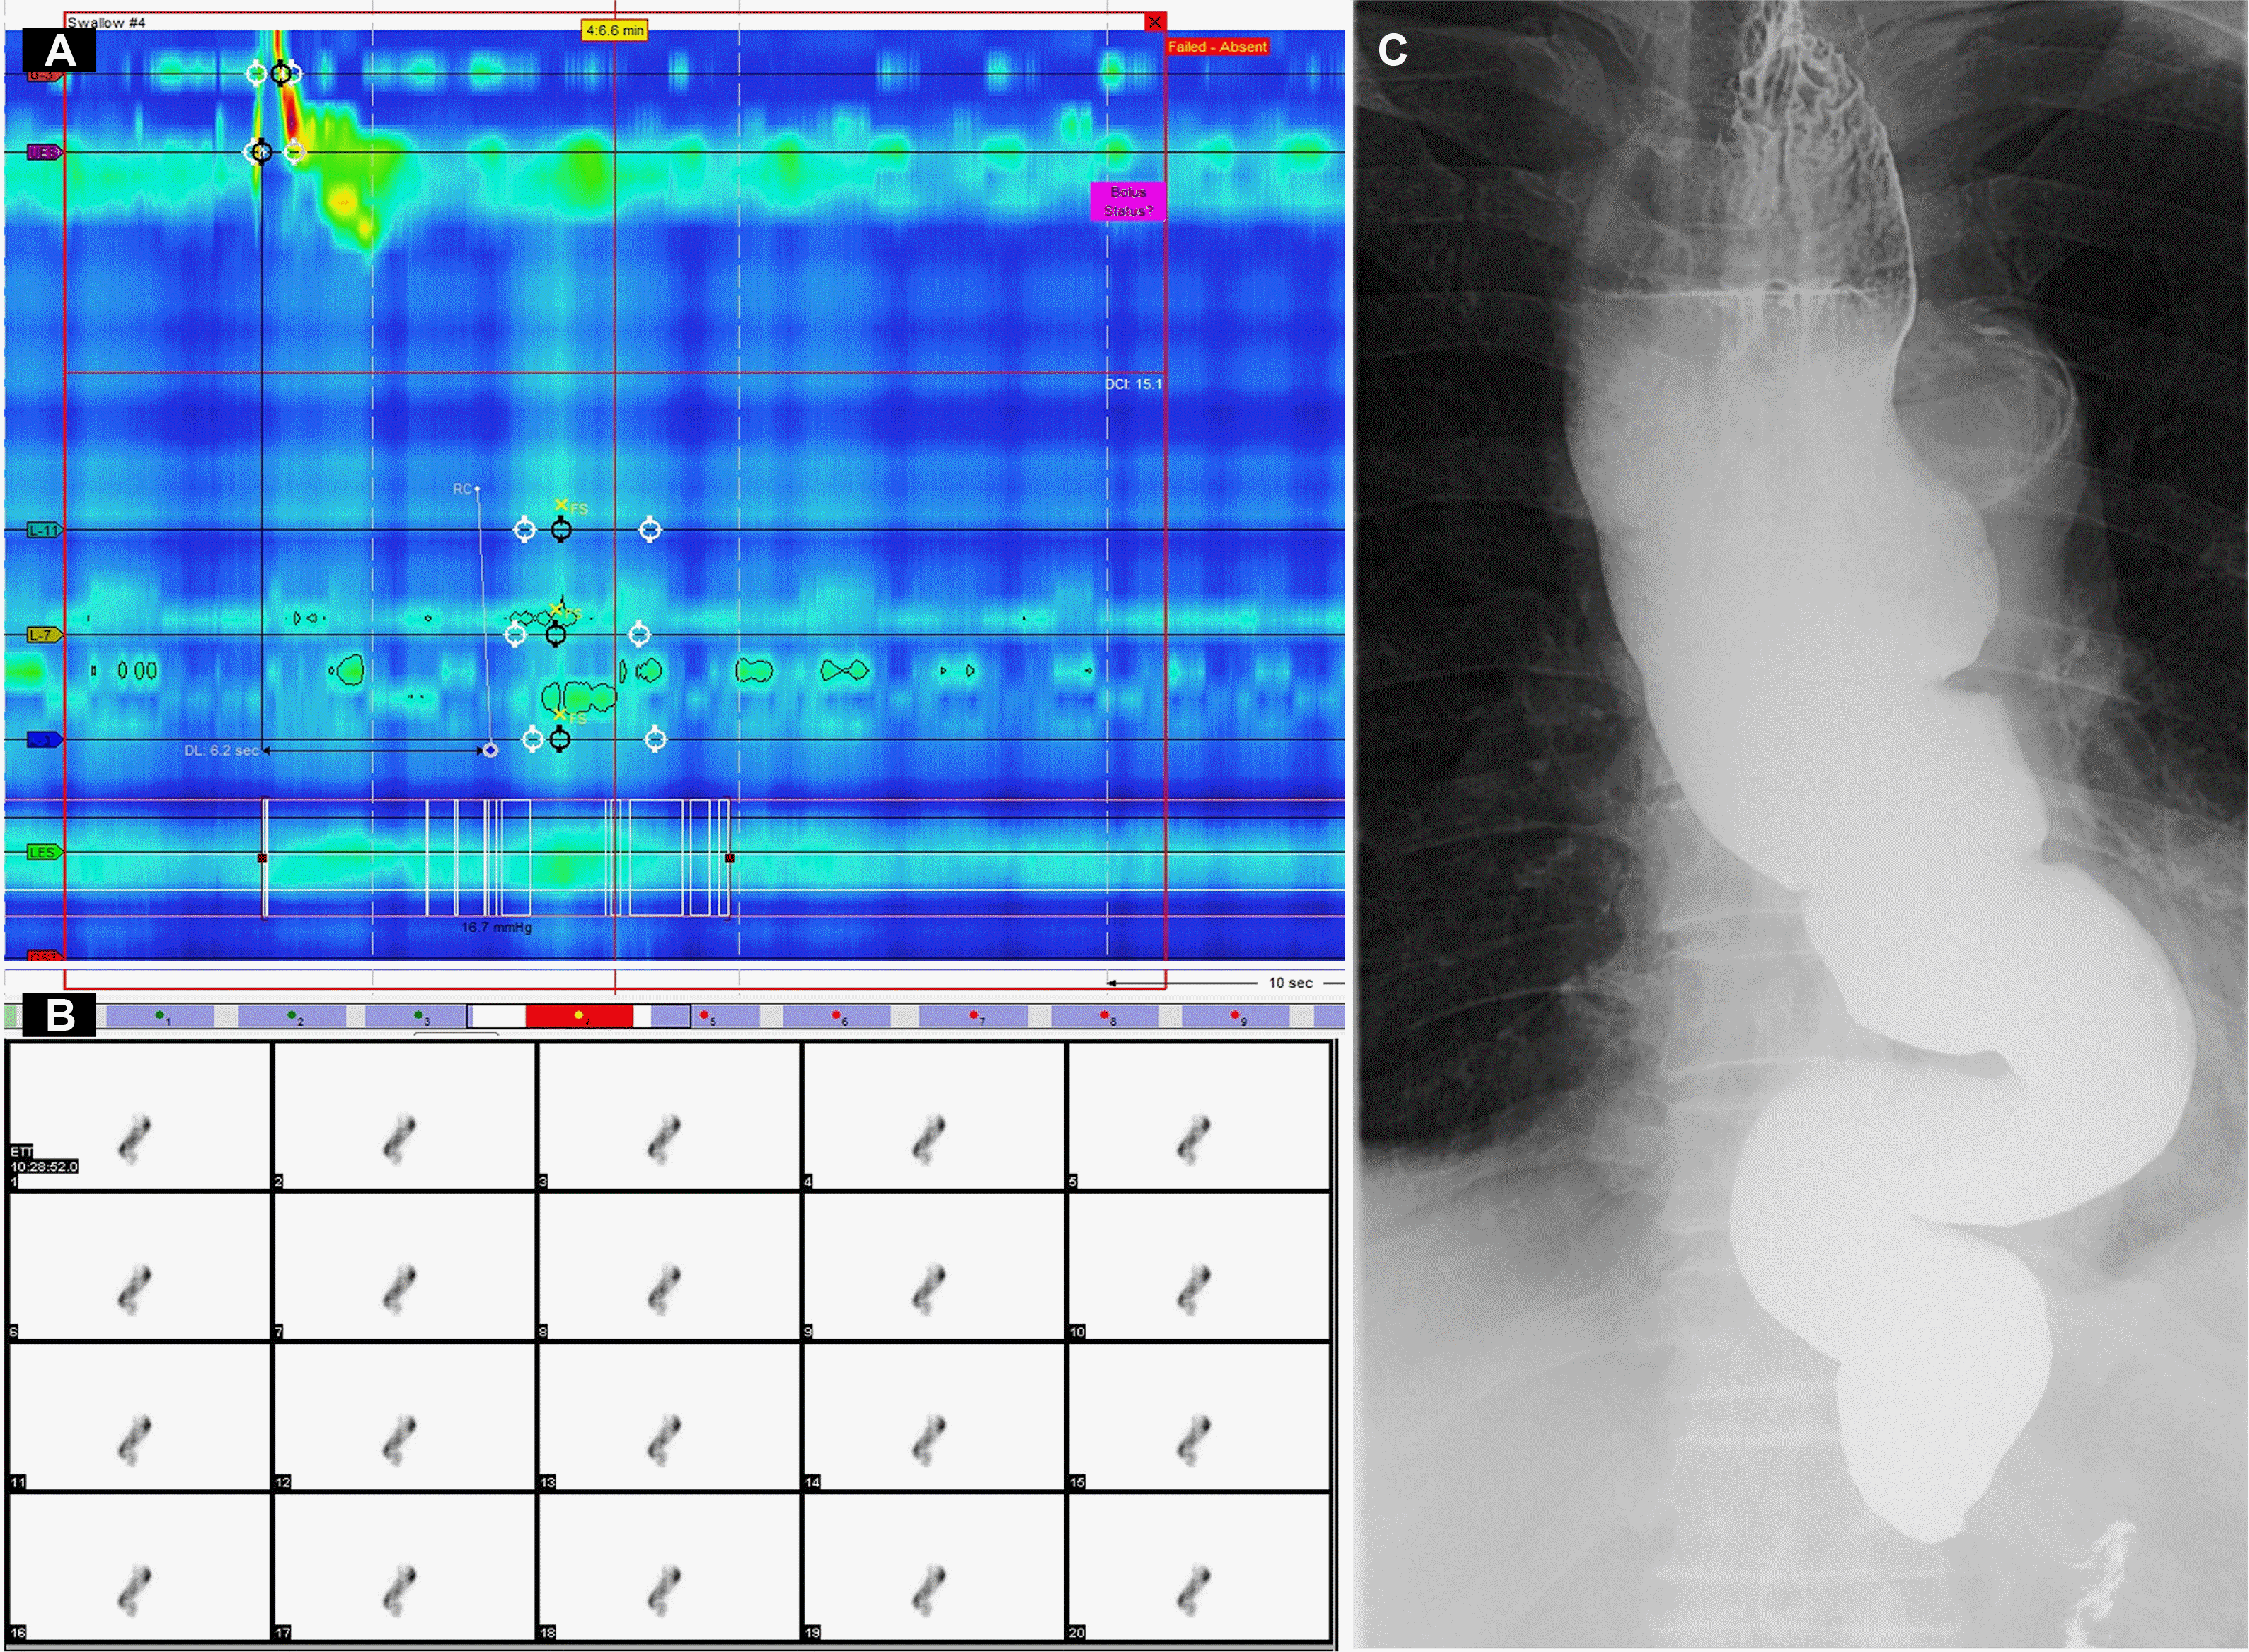
Task: Open scintigraphy frame 15 thumbnail
Action: [x=1198, y=1416]
